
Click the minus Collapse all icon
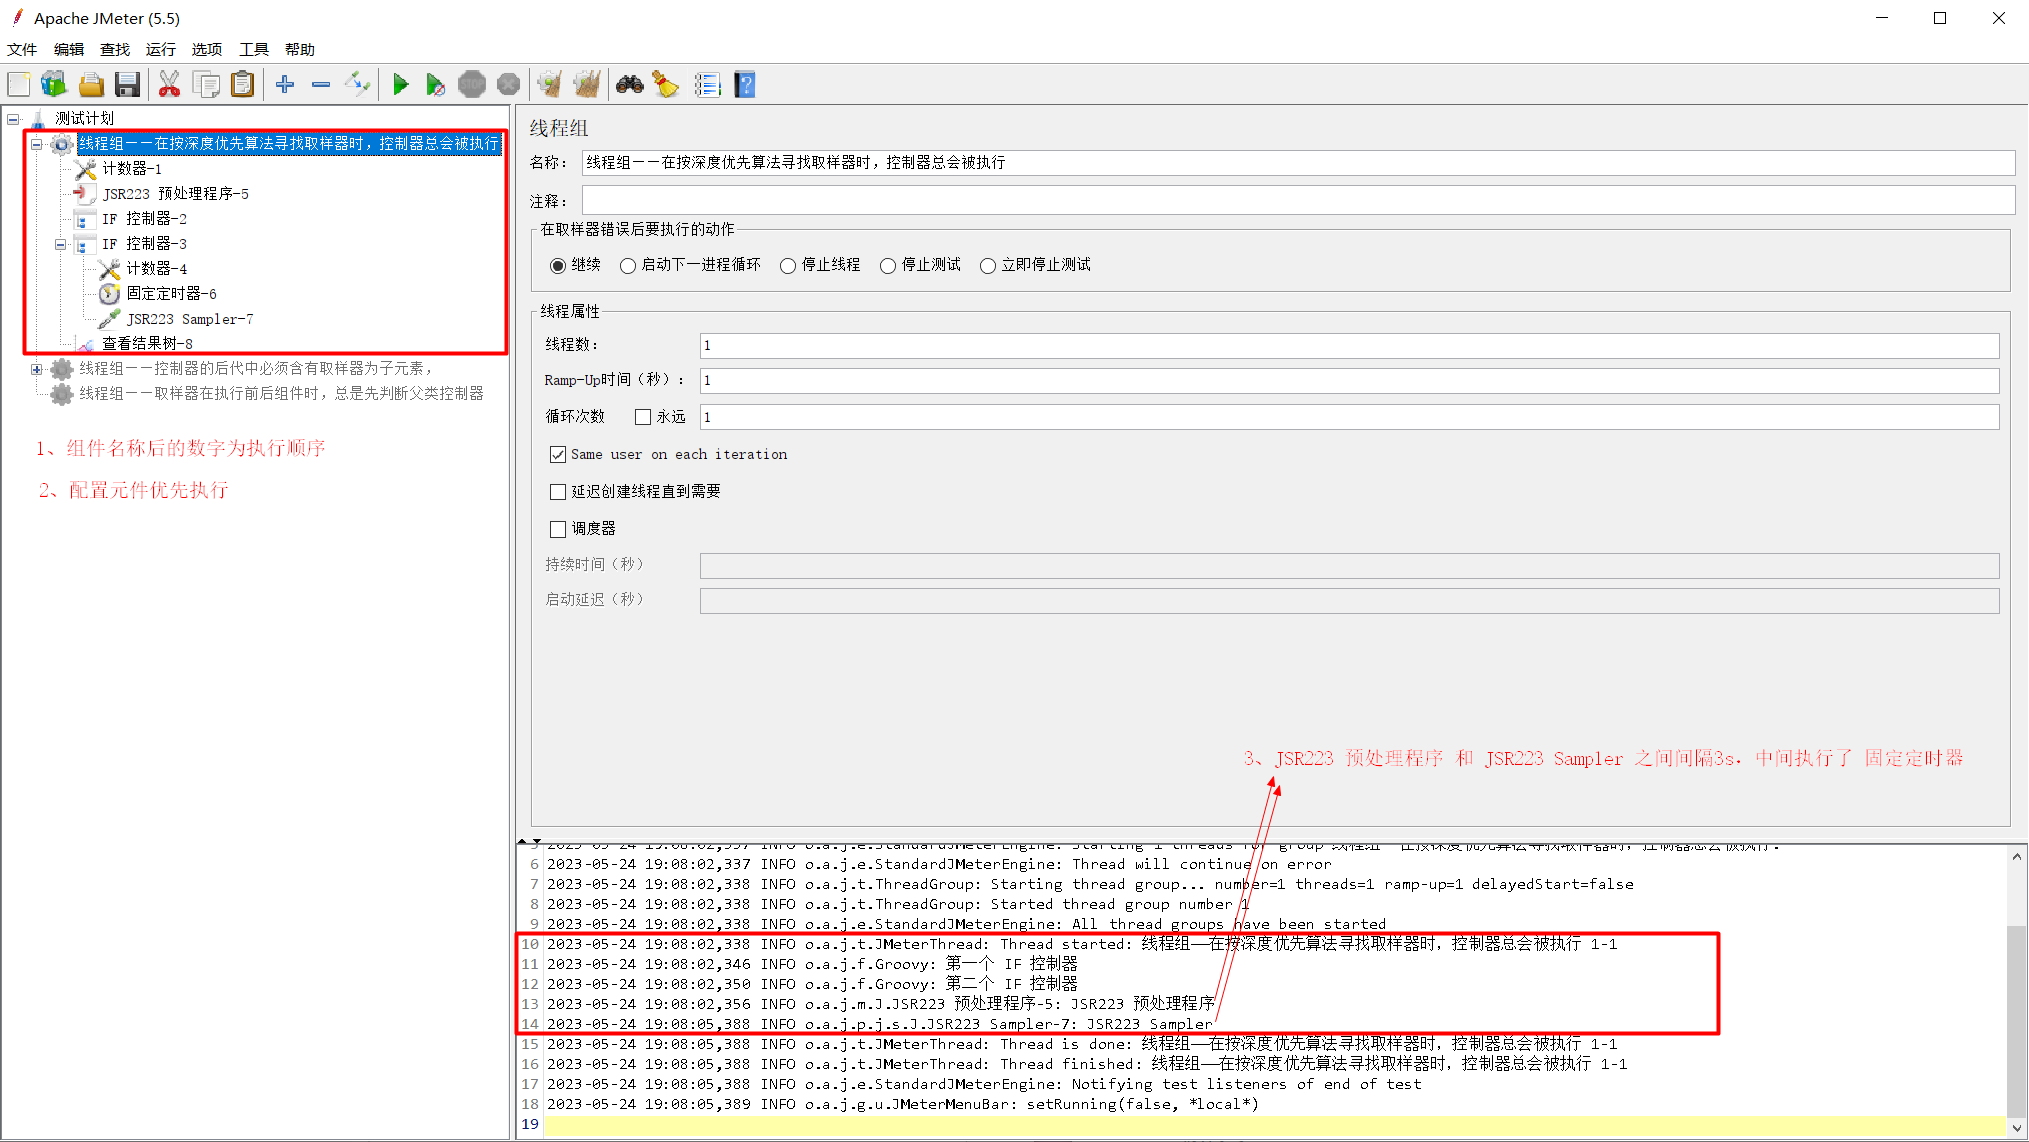[x=321, y=85]
